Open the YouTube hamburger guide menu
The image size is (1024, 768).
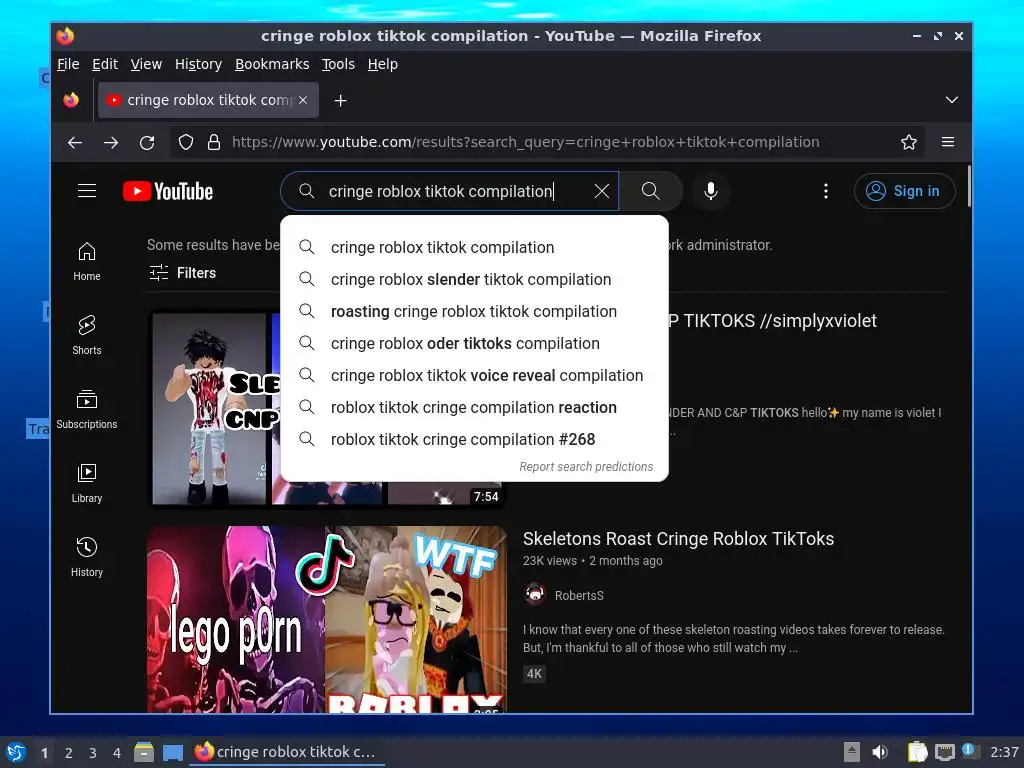click(x=87, y=191)
